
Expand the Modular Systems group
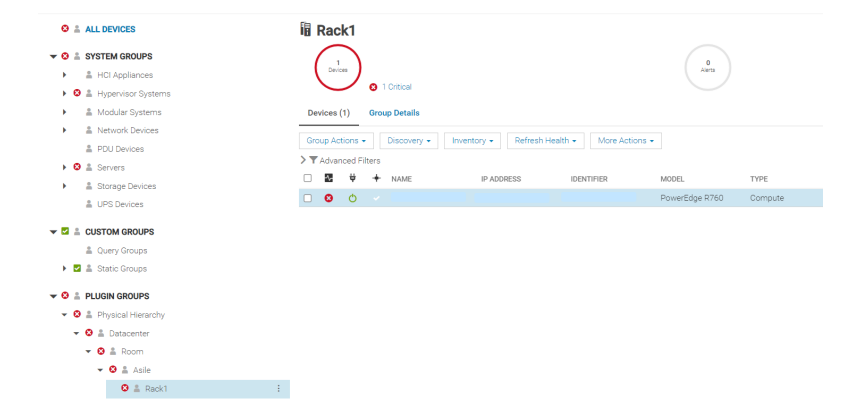(x=64, y=112)
